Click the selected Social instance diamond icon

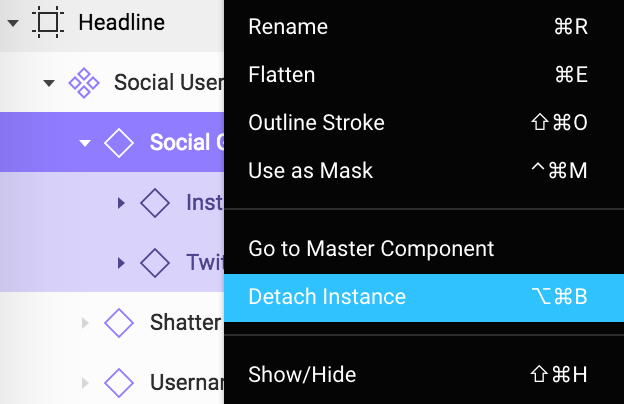119,142
